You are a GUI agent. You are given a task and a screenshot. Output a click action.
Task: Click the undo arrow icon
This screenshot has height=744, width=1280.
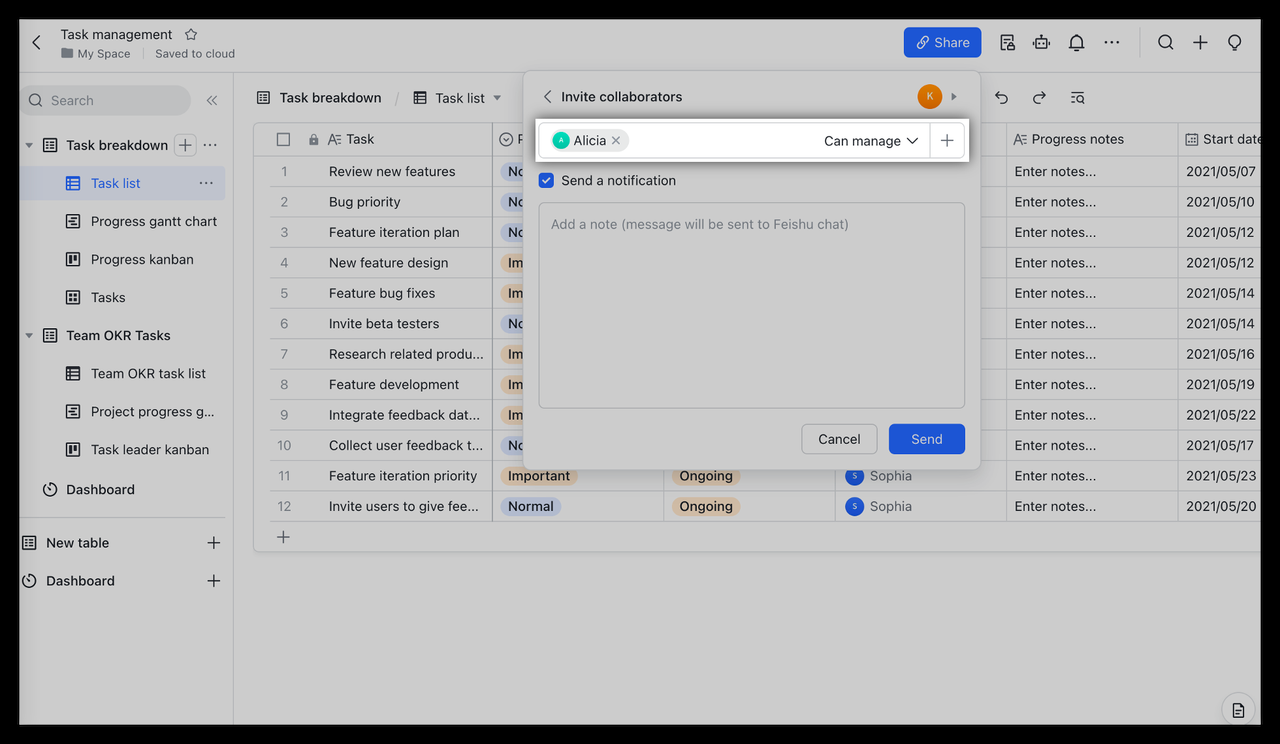click(x=1001, y=98)
